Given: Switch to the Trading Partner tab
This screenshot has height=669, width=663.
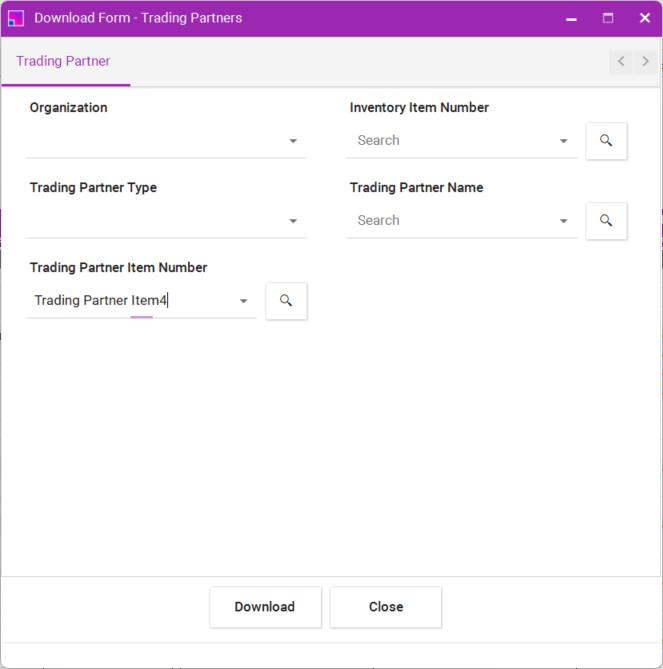Looking at the screenshot, I should coord(63,62).
